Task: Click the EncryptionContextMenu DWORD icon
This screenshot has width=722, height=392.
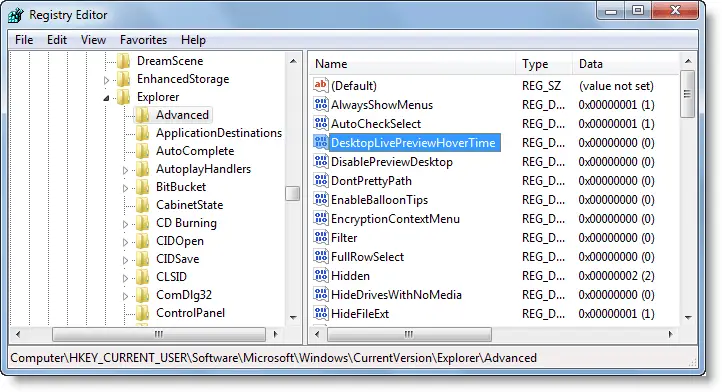Action: point(320,218)
